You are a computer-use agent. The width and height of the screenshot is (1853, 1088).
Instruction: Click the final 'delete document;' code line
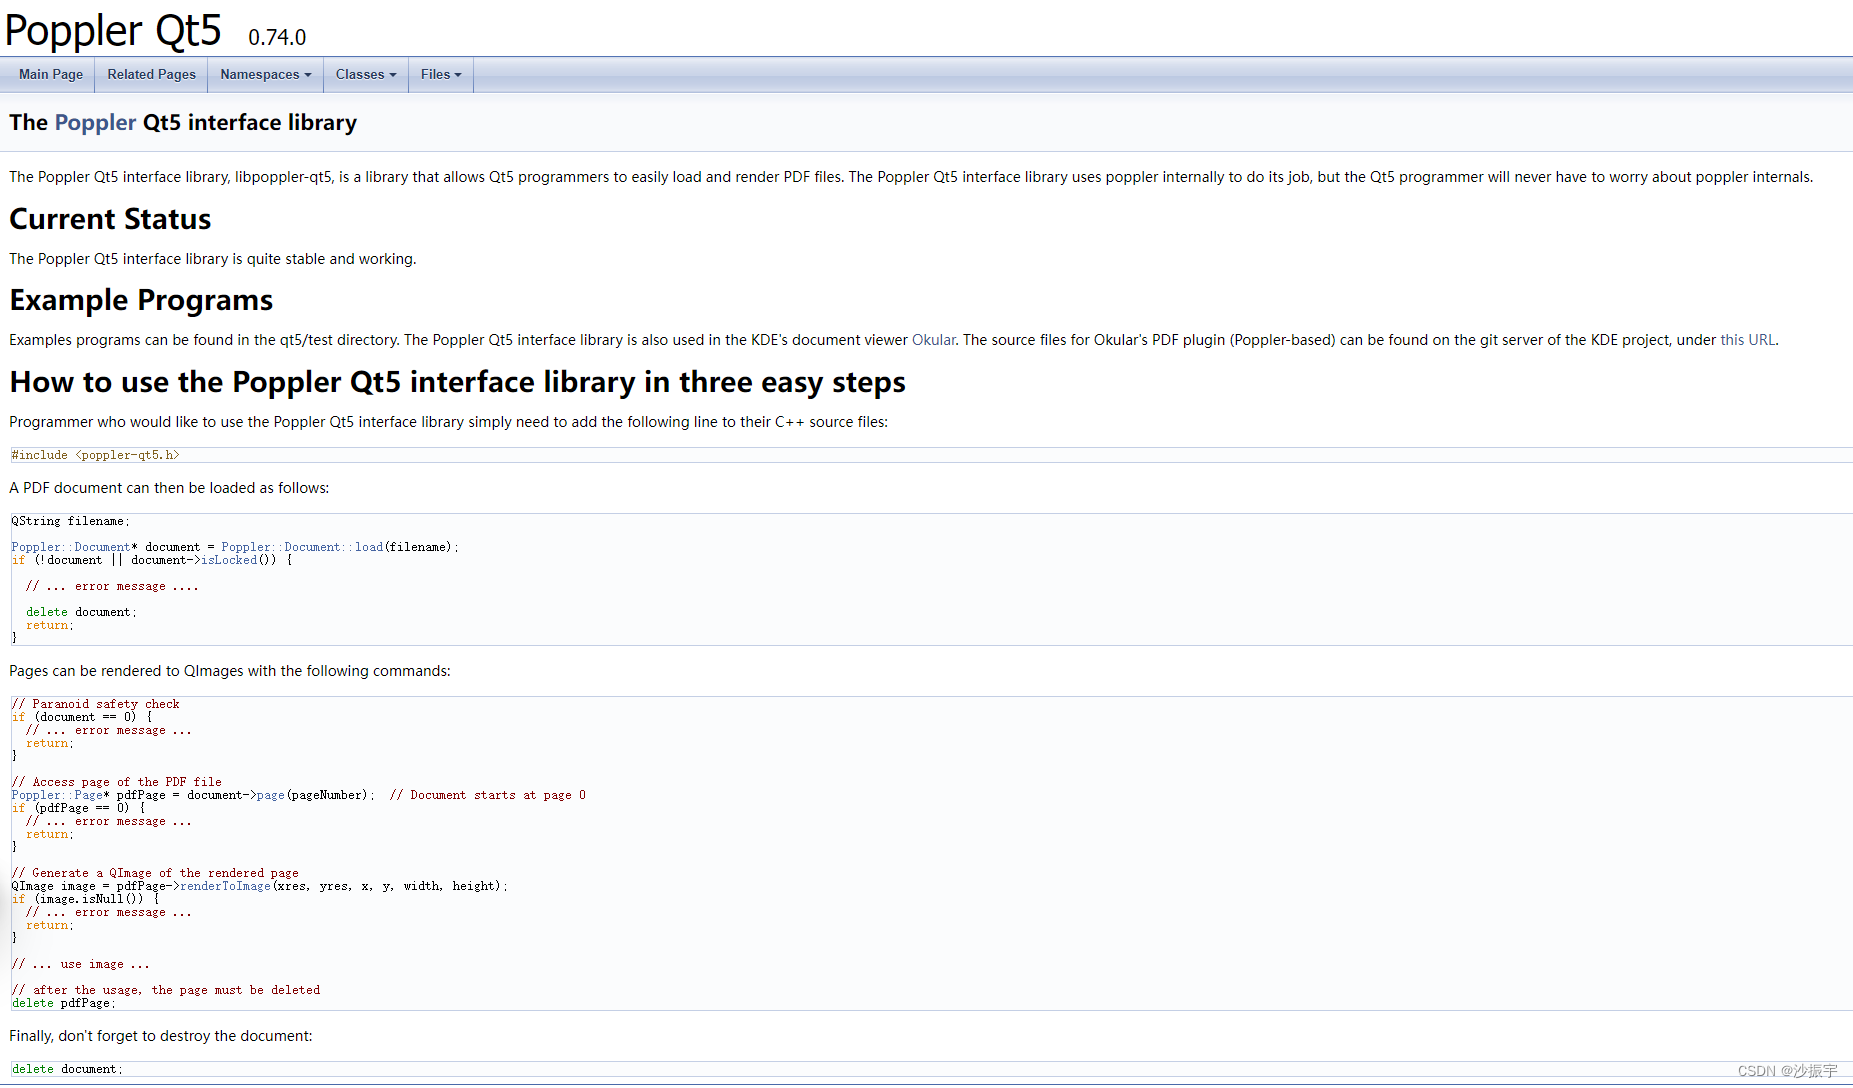click(x=67, y=1069)
